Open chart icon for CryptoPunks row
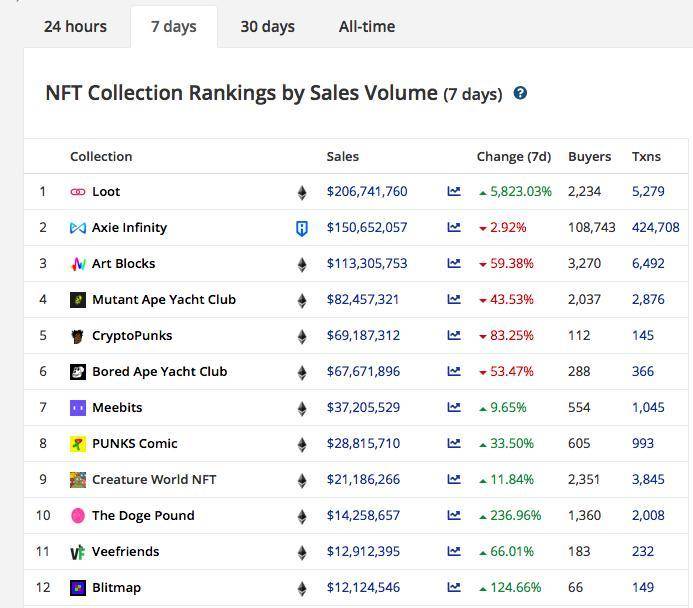 [x=454, y=336]
